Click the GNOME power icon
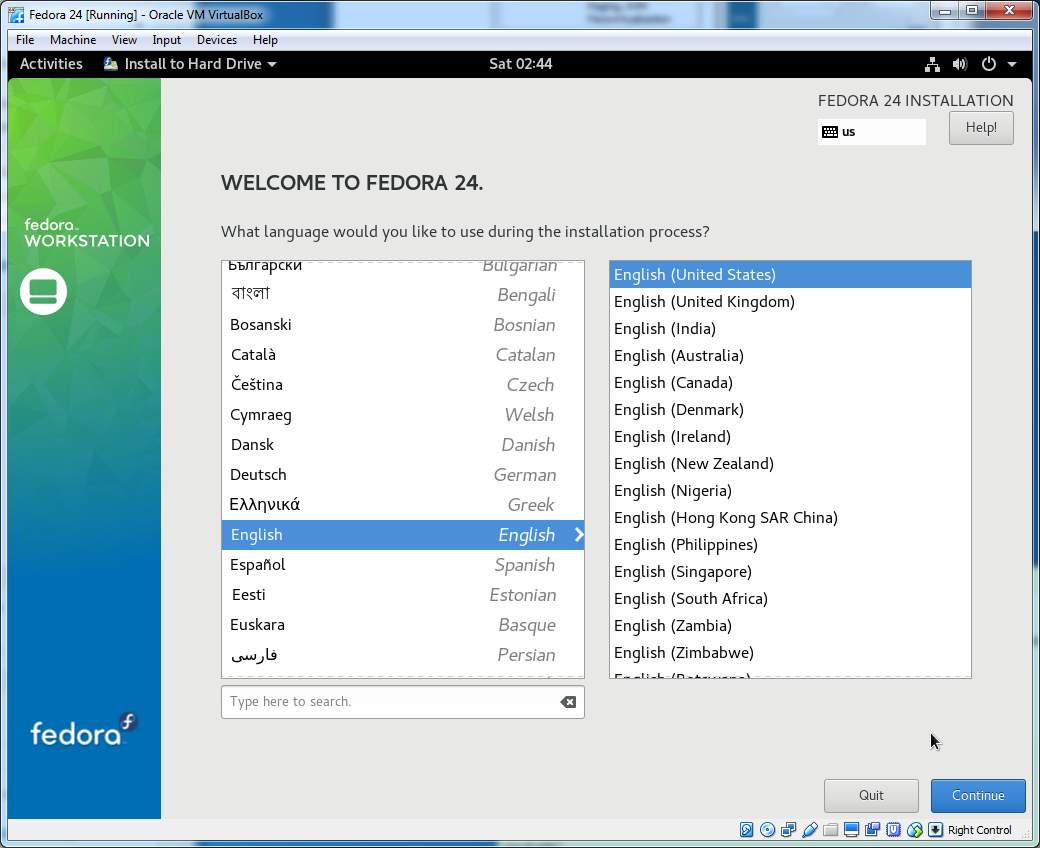Viewport: 1040px width, 848px height. point(988,64)
